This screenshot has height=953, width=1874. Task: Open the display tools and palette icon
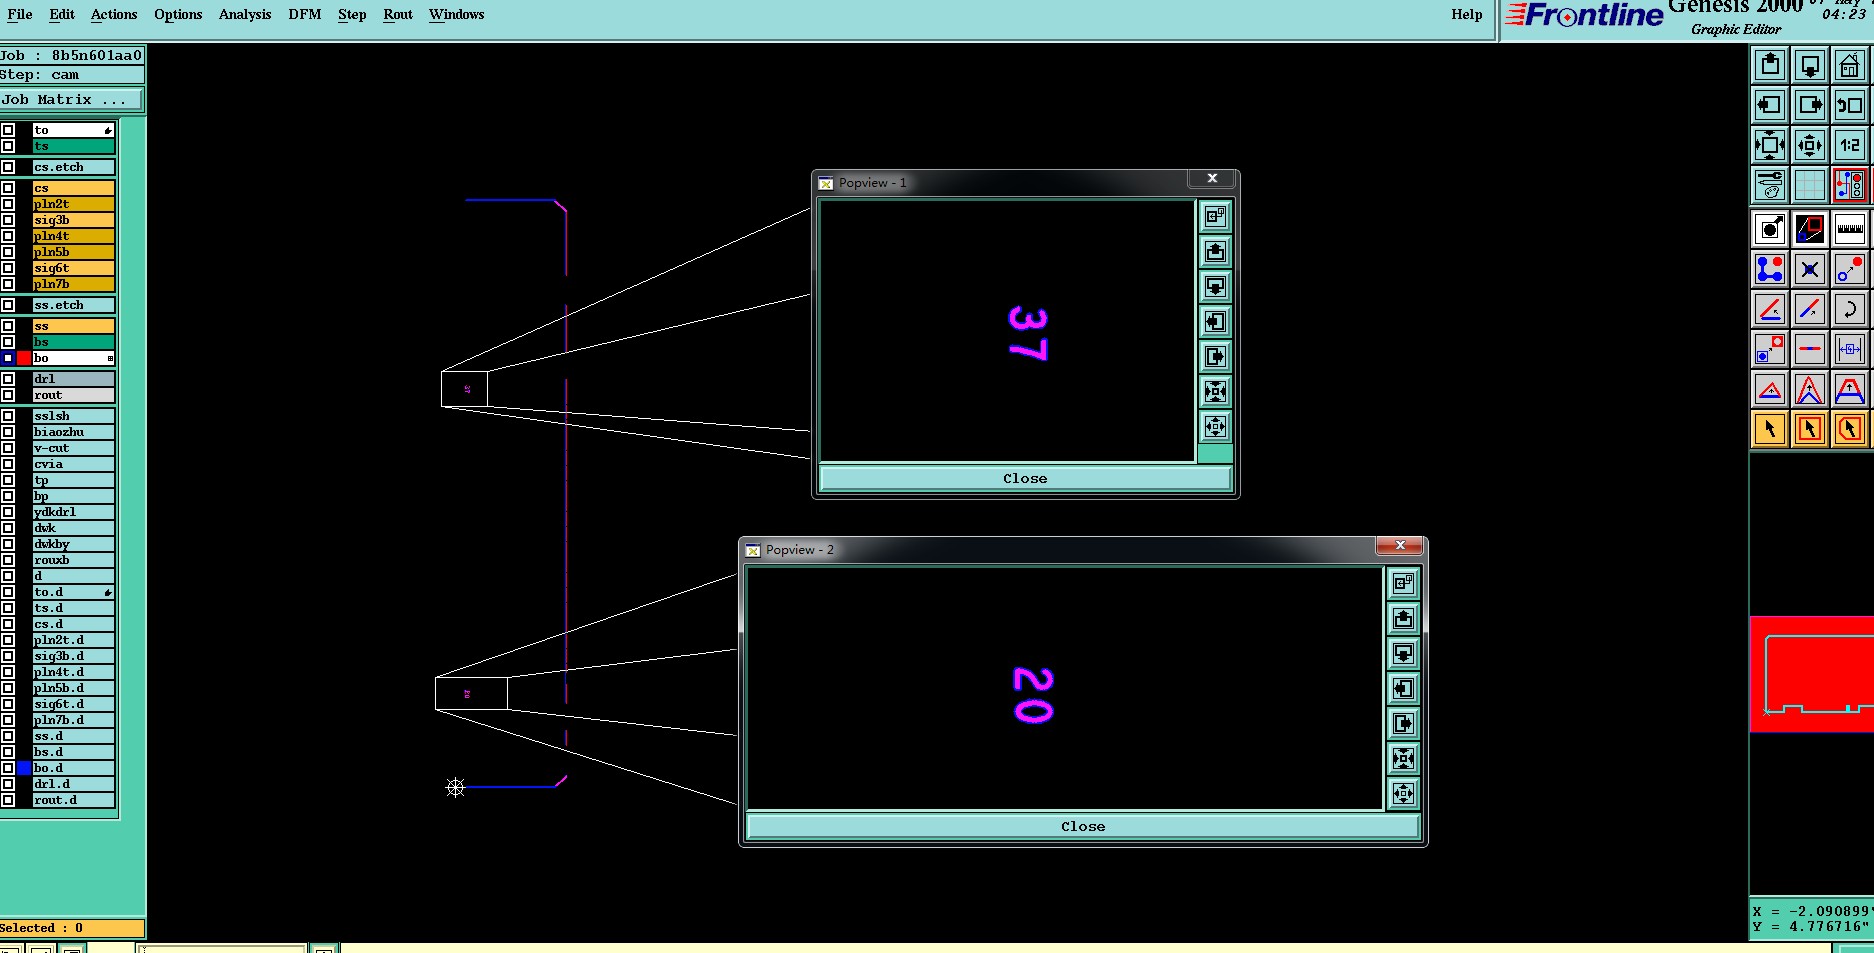(1770, 185)
